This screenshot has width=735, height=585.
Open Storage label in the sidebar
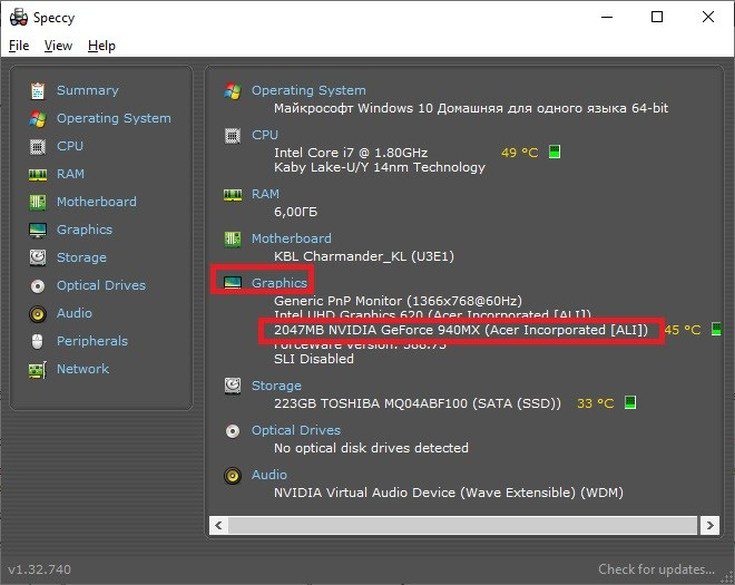click(82, 258)
